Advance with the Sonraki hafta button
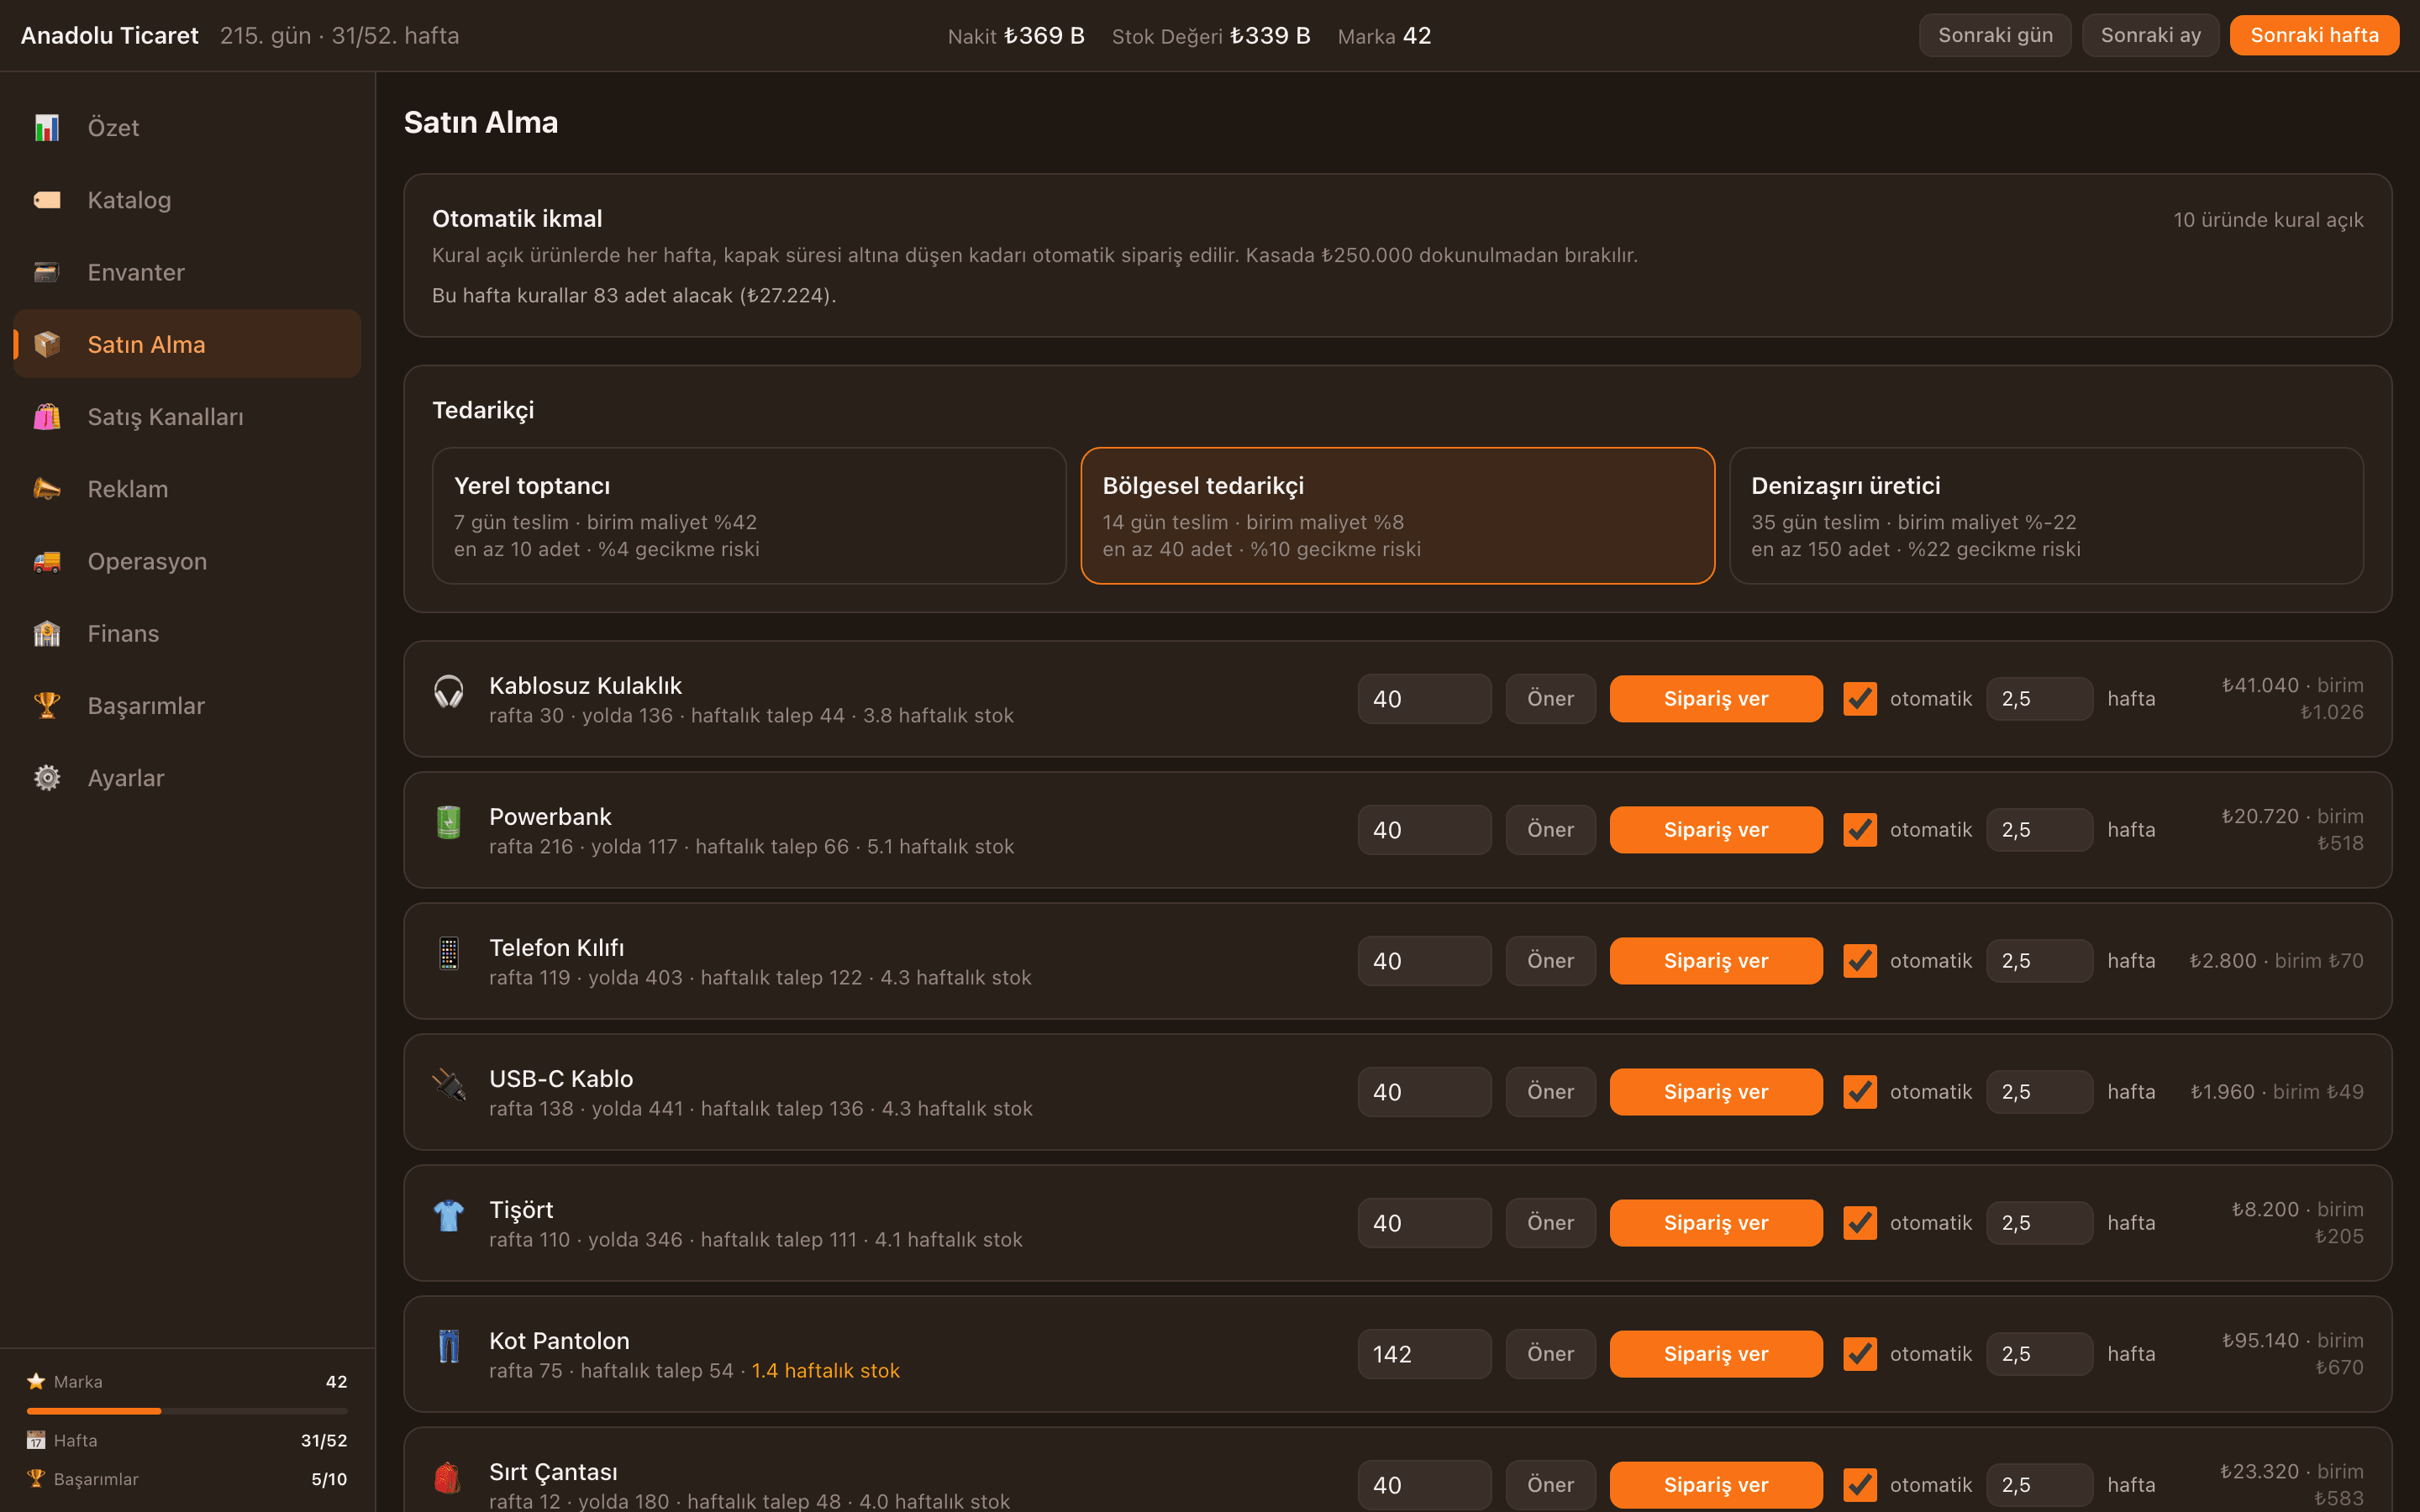 point(2314,35)
